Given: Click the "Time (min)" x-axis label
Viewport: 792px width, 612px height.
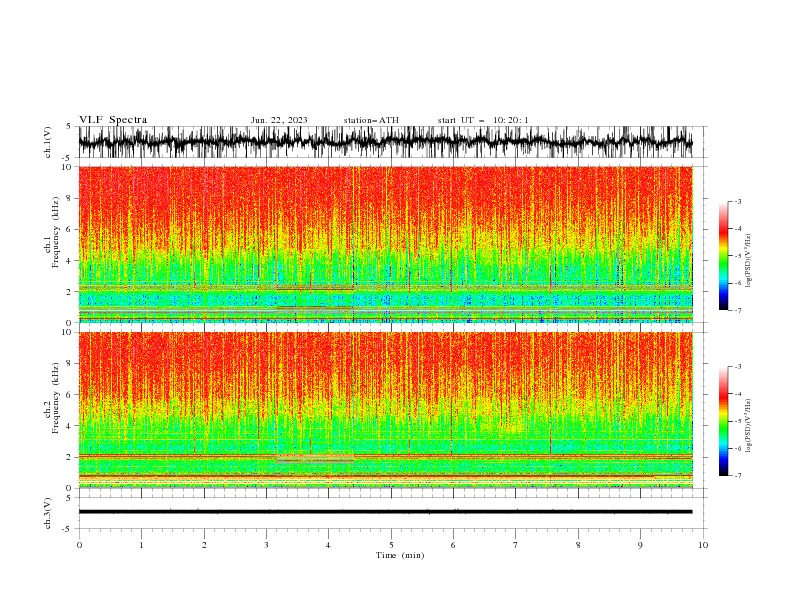Looking at the screenshot, I should [400, 555].
